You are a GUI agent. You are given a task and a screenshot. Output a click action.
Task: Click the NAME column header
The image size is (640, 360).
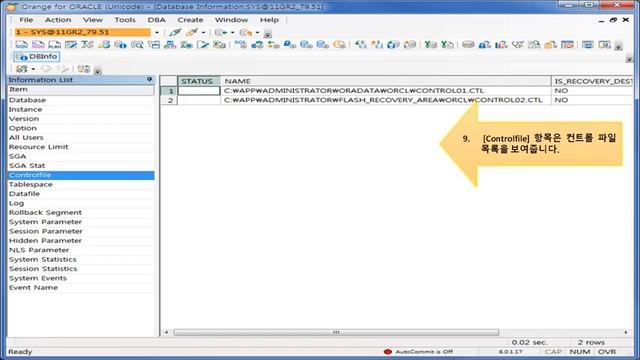tap(385, 81)
